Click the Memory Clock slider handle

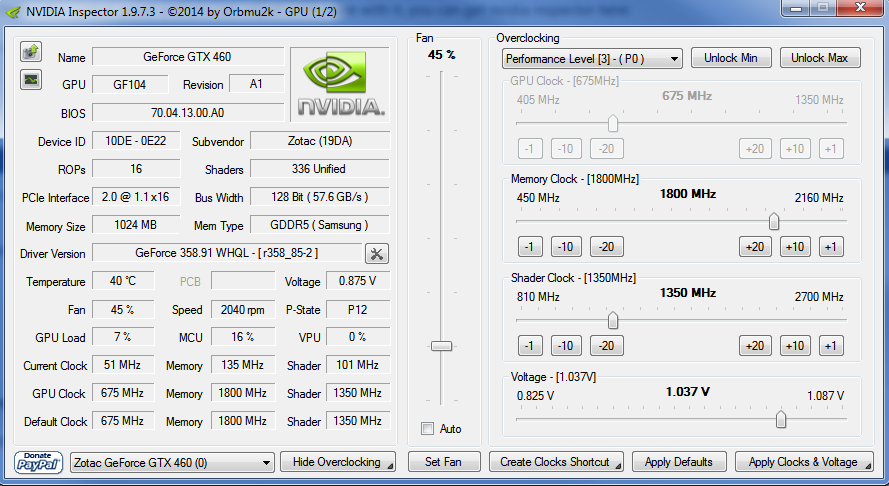point(773,221)
